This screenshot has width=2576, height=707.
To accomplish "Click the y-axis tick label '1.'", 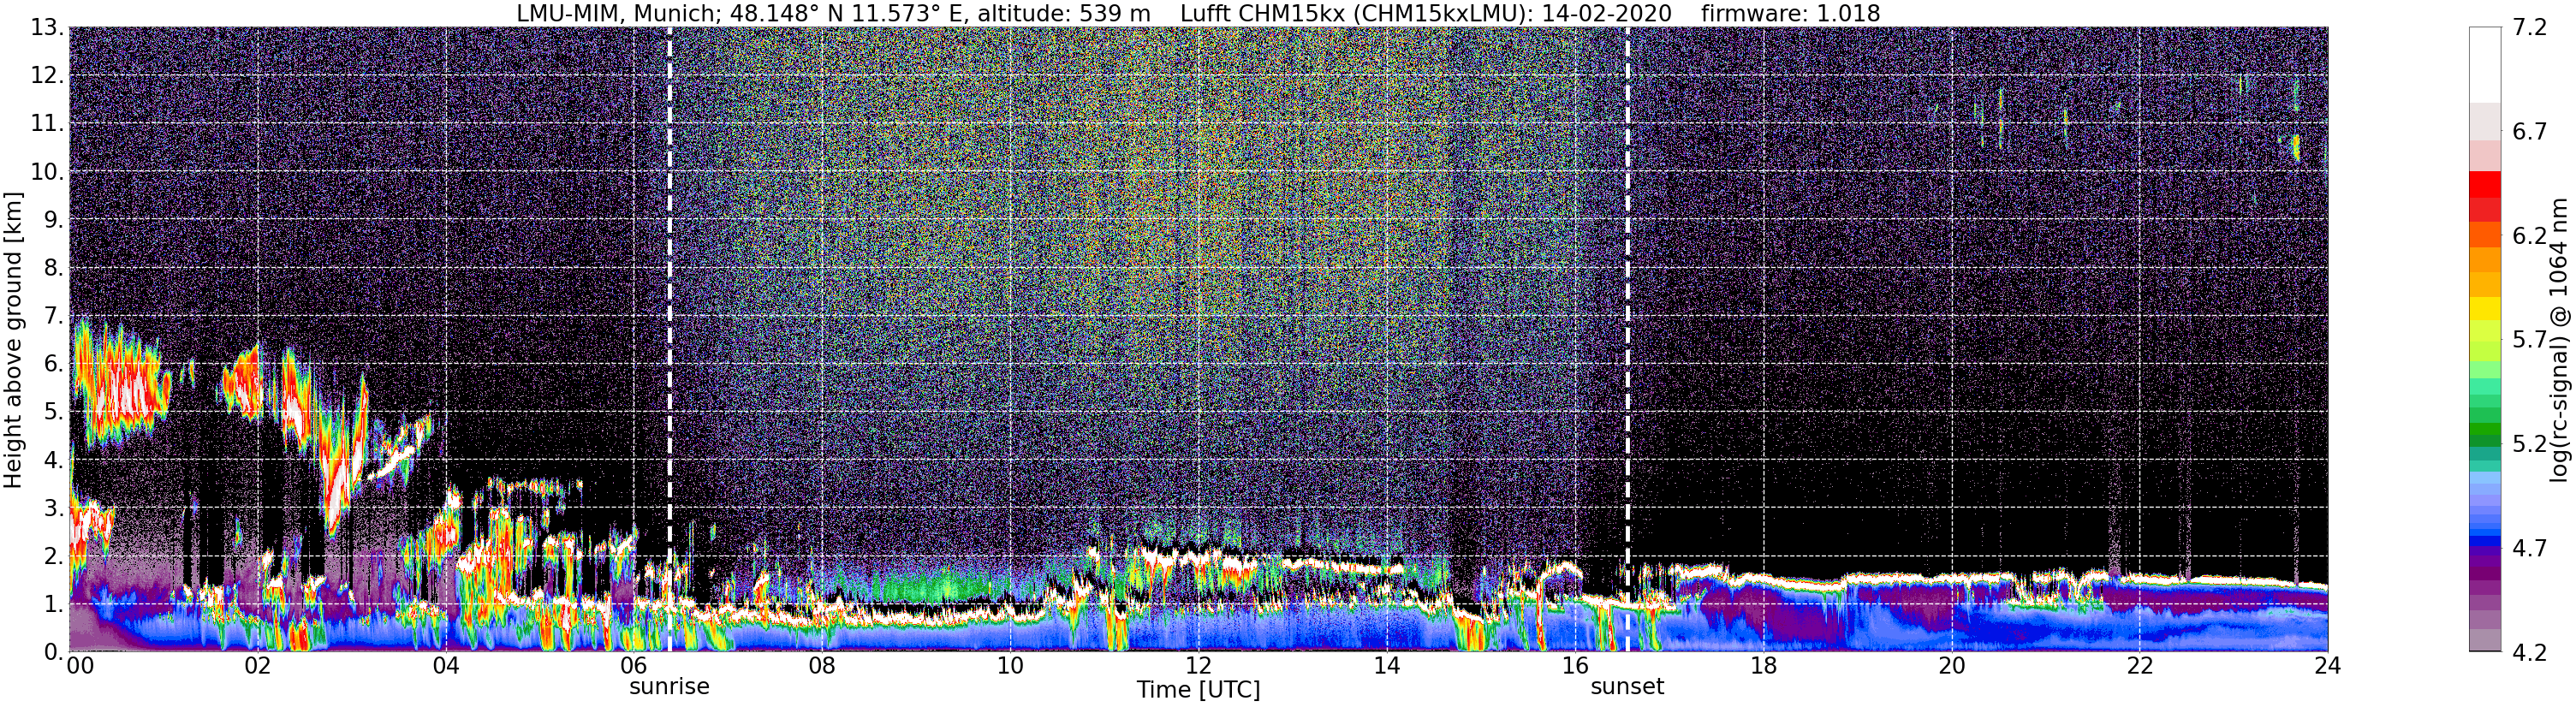I will 54,605.
